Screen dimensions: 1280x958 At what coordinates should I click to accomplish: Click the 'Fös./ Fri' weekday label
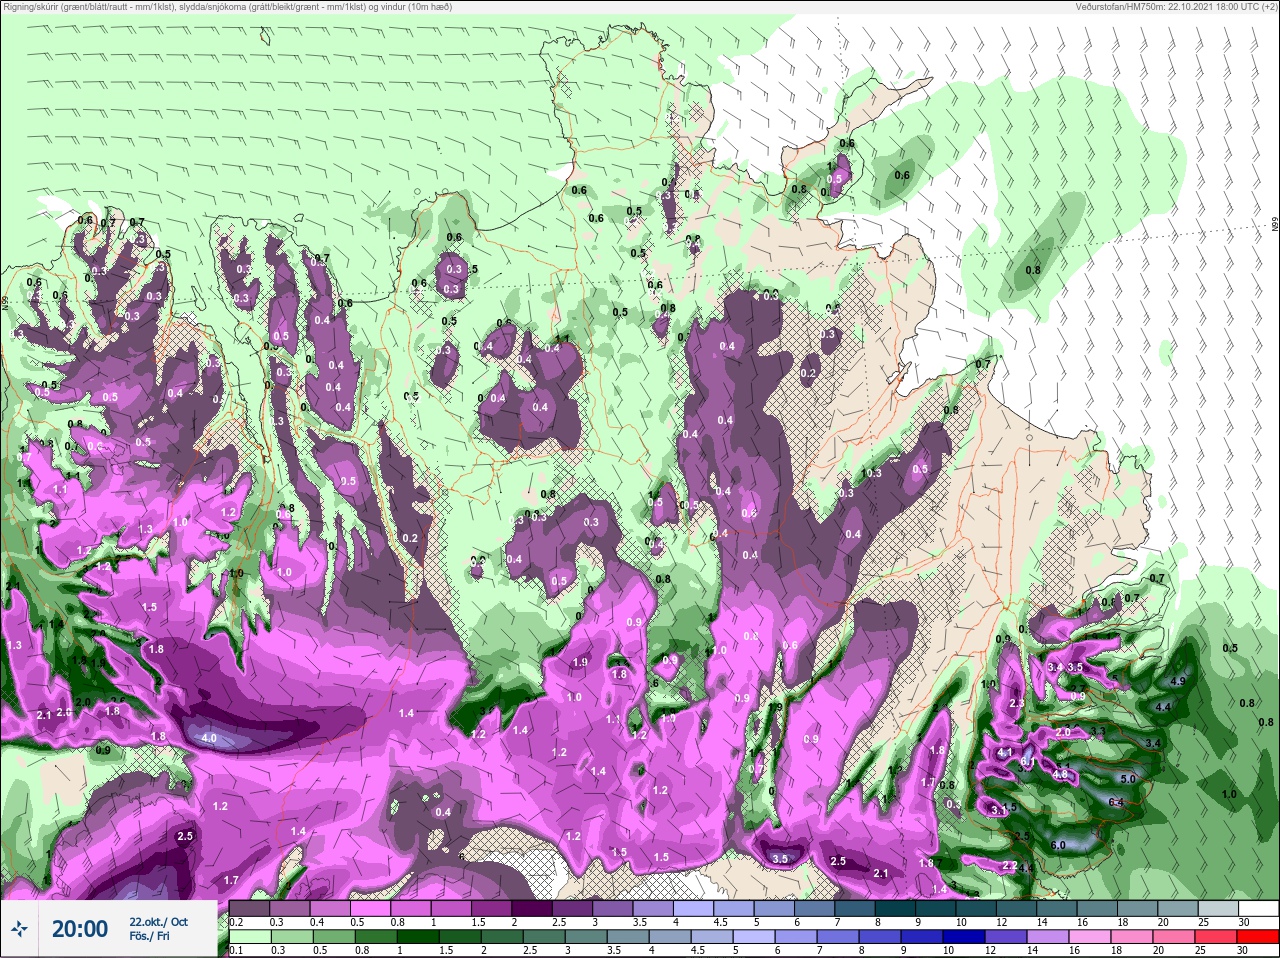149,936
